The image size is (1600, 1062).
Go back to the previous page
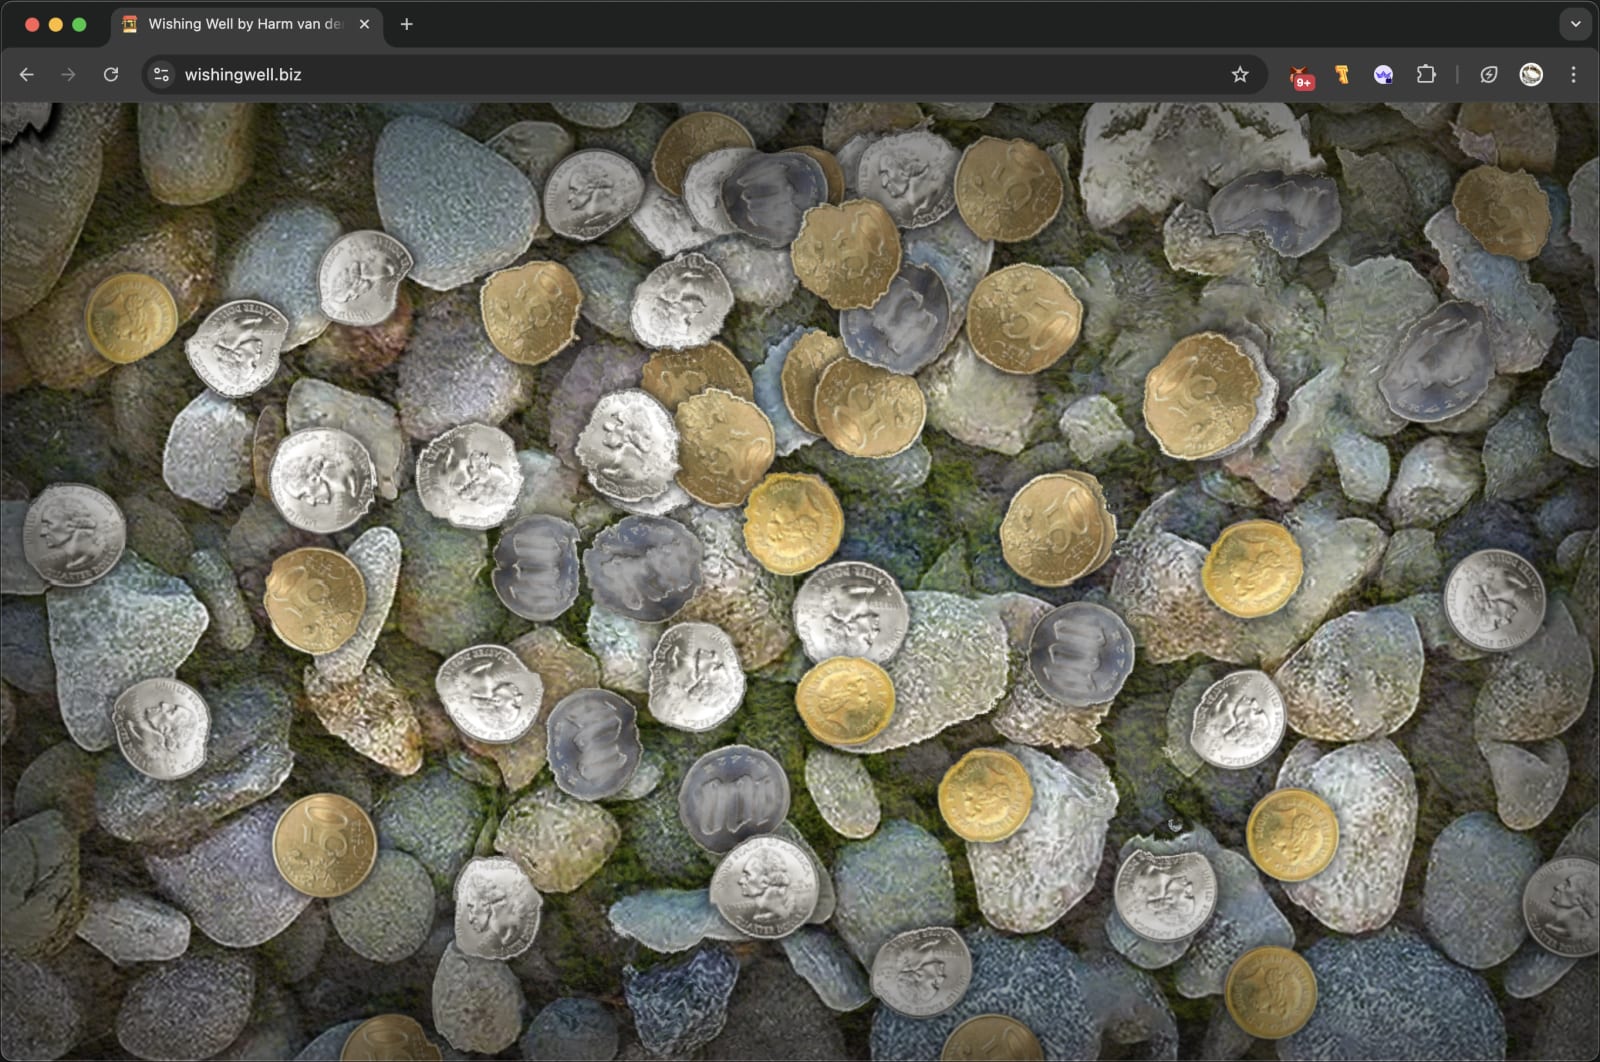click(x=27, y=75)
